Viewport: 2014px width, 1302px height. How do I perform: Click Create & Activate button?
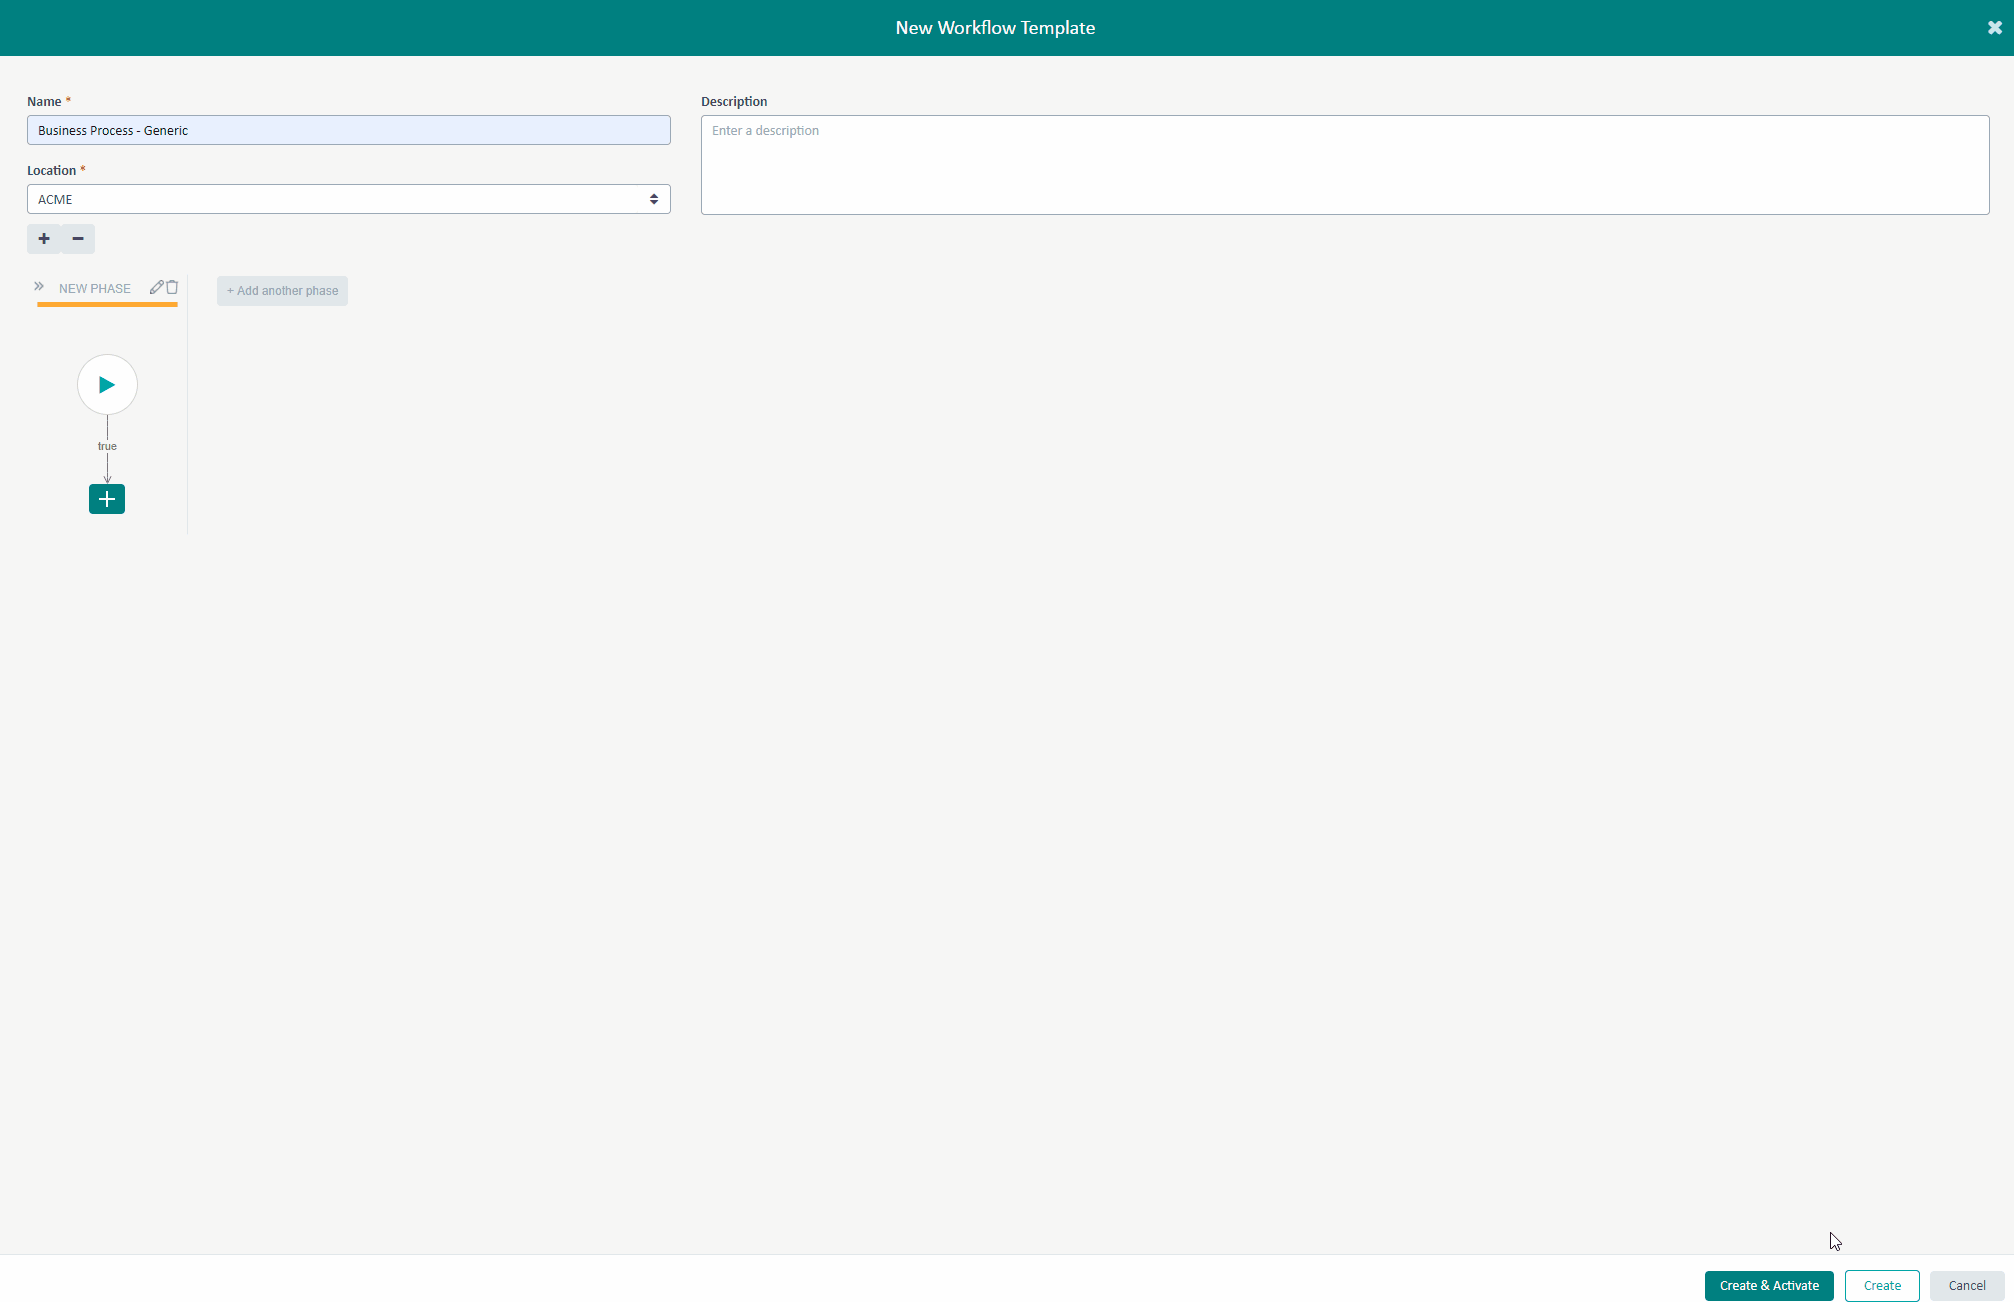1769,1286
